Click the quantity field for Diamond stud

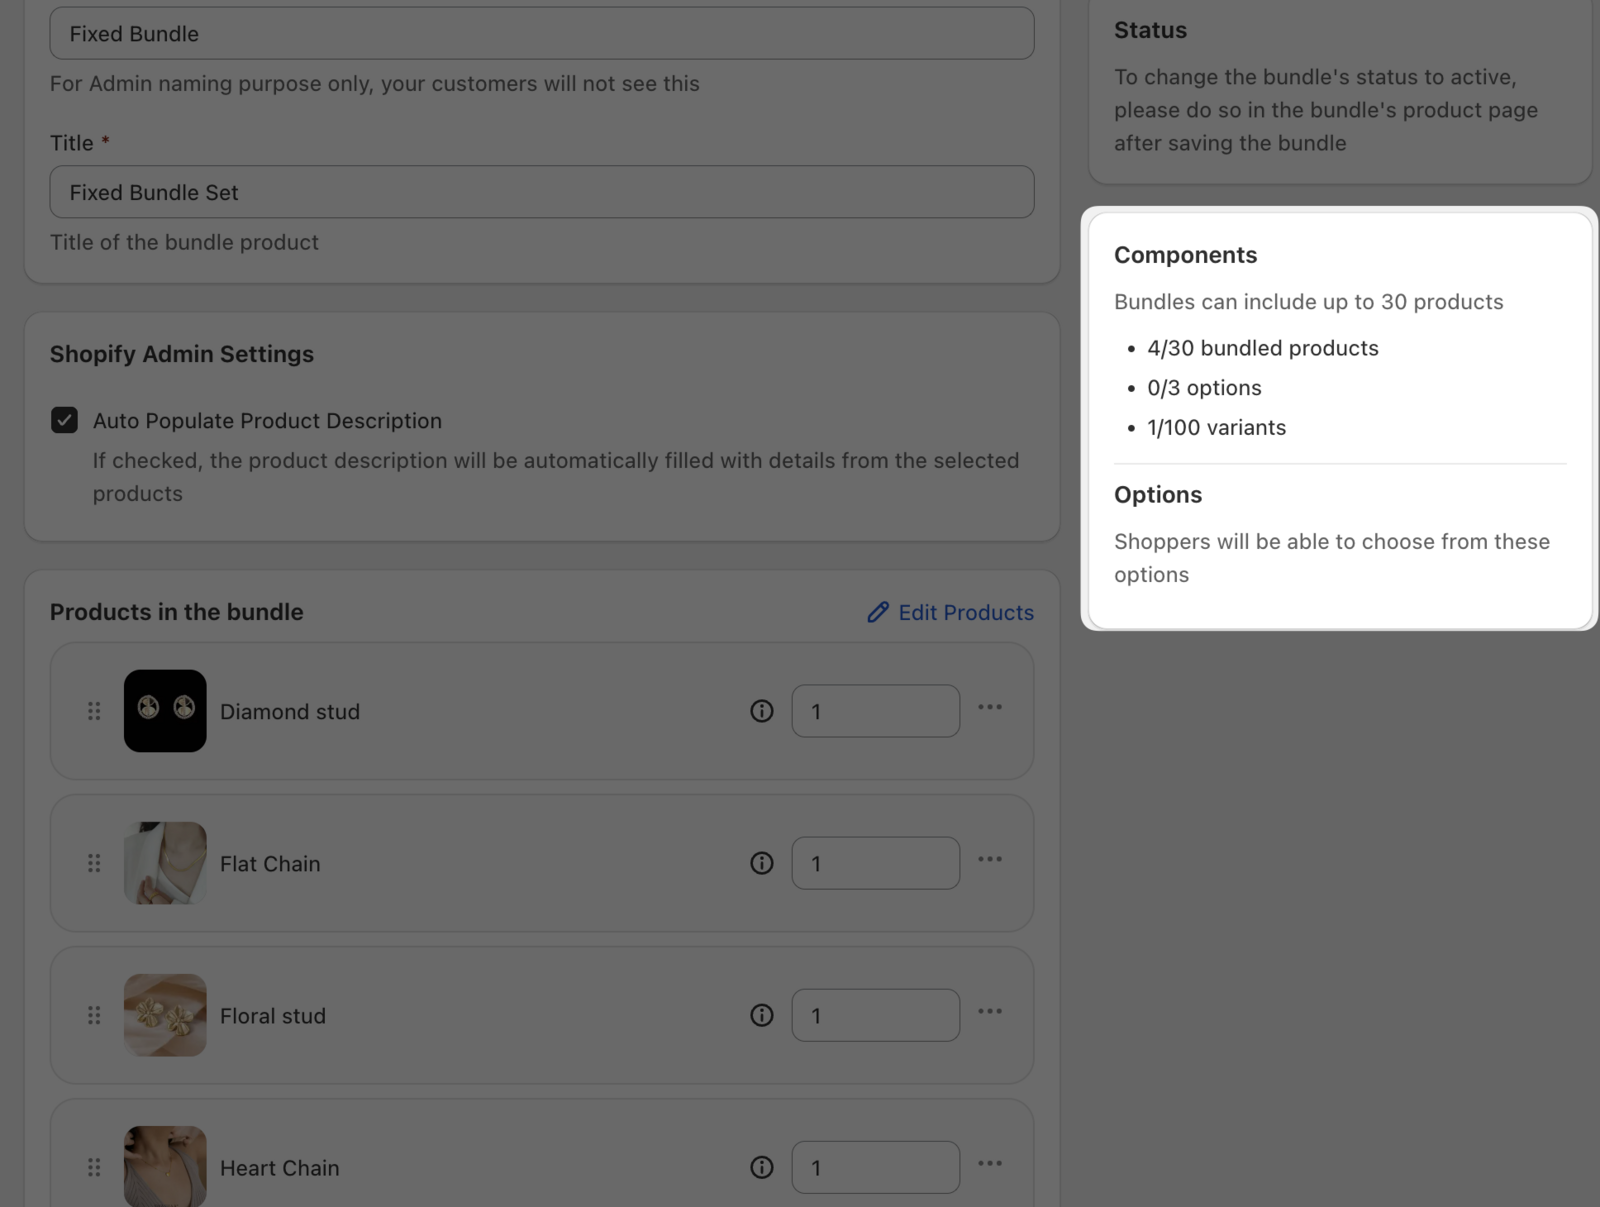pos(875,711)
